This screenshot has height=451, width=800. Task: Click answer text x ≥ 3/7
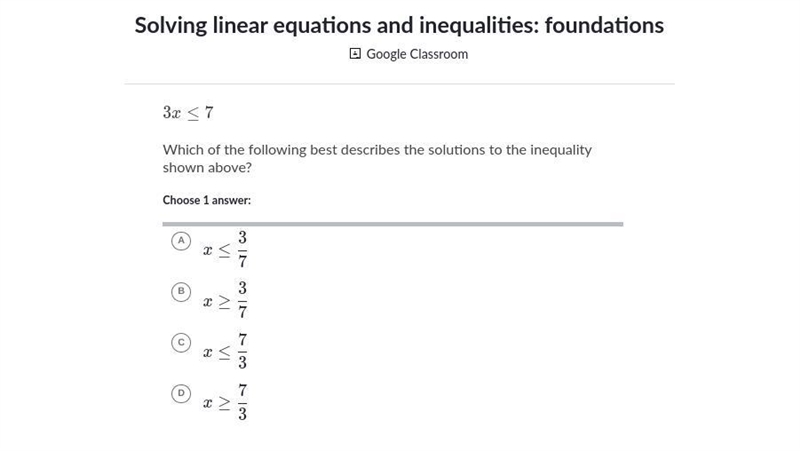(x=226, y=300)
